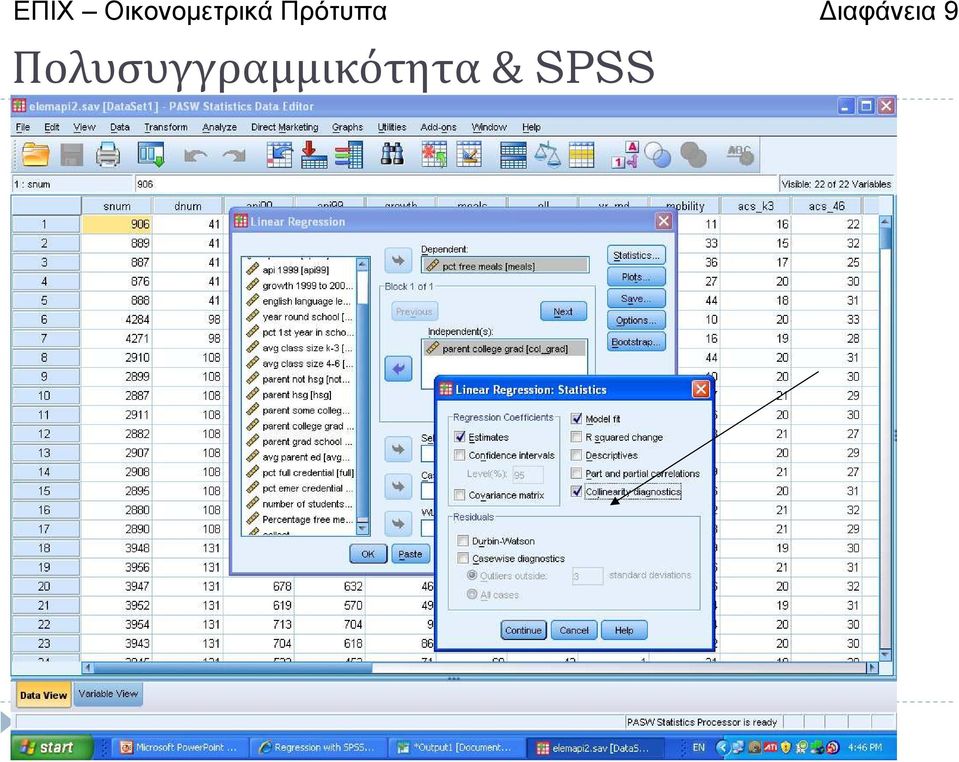Click Split file toolbar icon
This screenshot has width=959, height=762.
click(513, 155)
